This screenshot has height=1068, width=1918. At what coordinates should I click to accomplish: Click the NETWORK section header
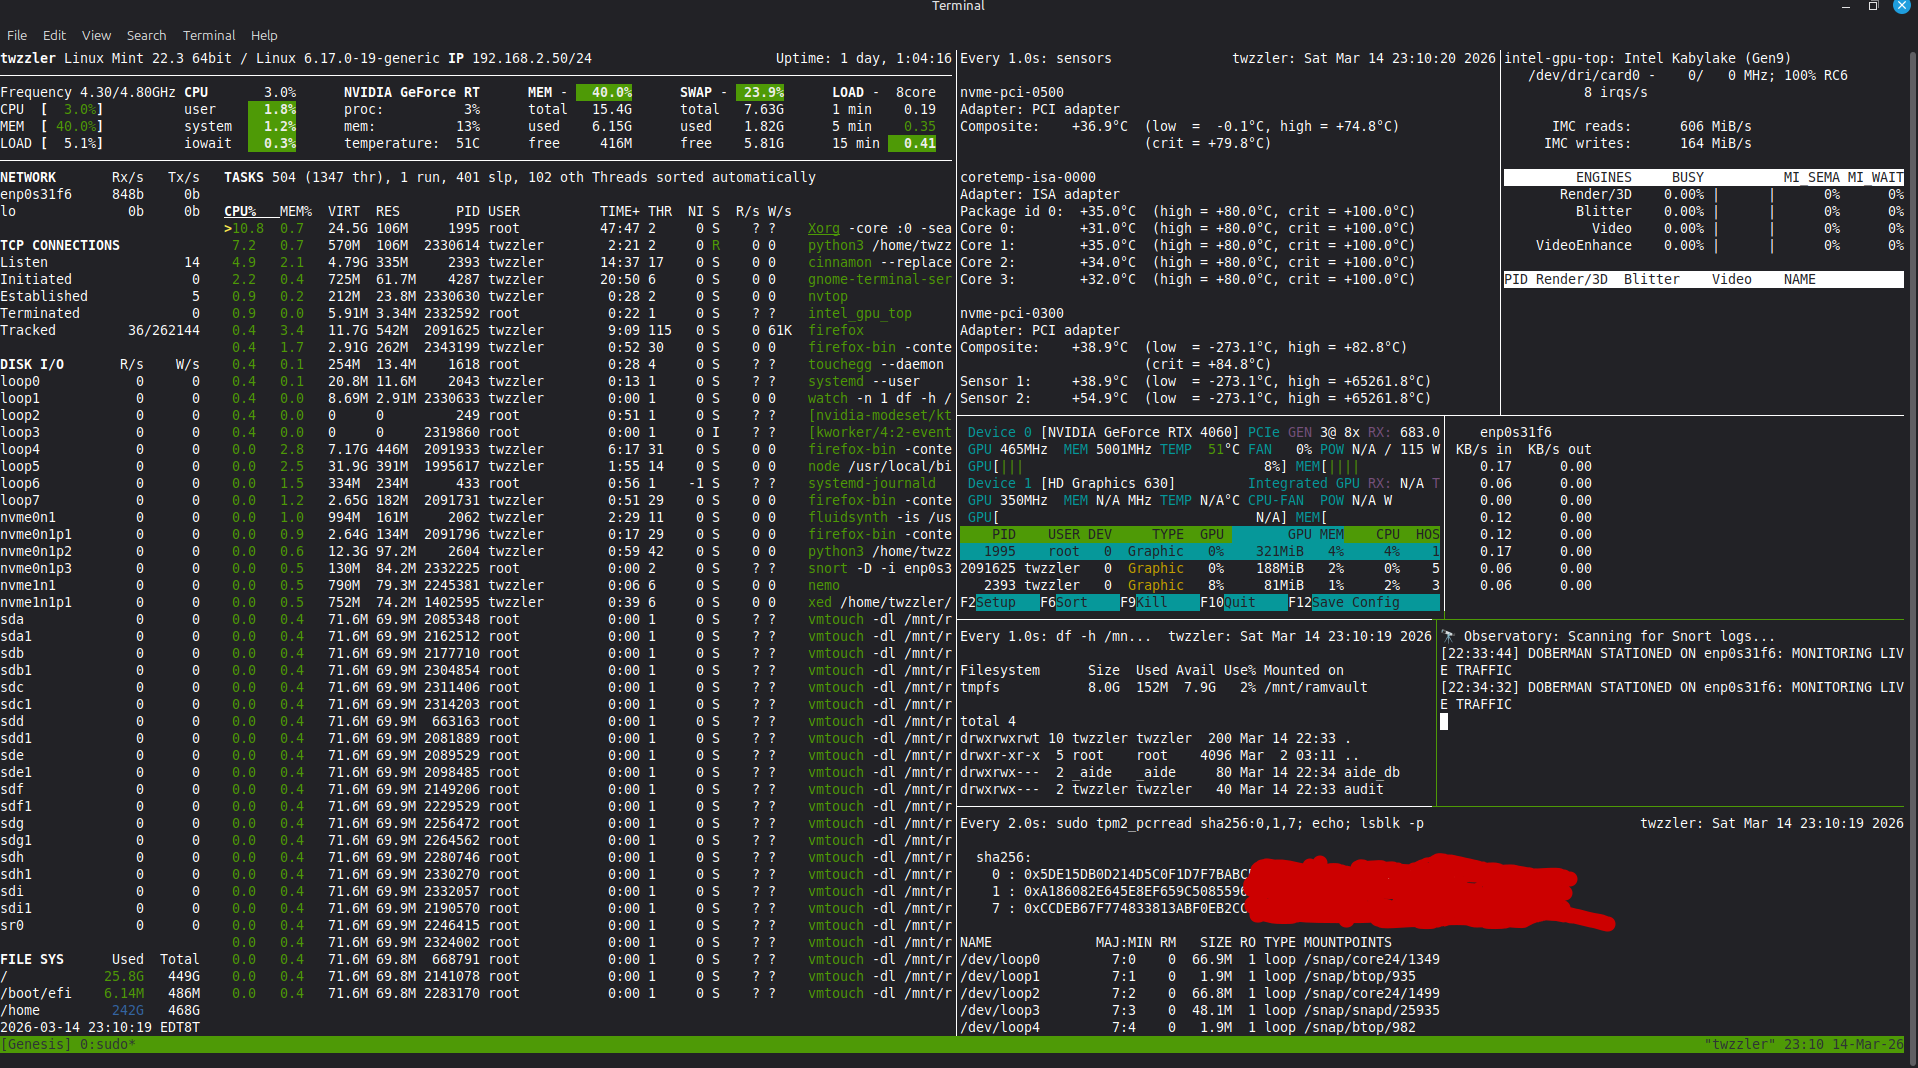[28, 177]
